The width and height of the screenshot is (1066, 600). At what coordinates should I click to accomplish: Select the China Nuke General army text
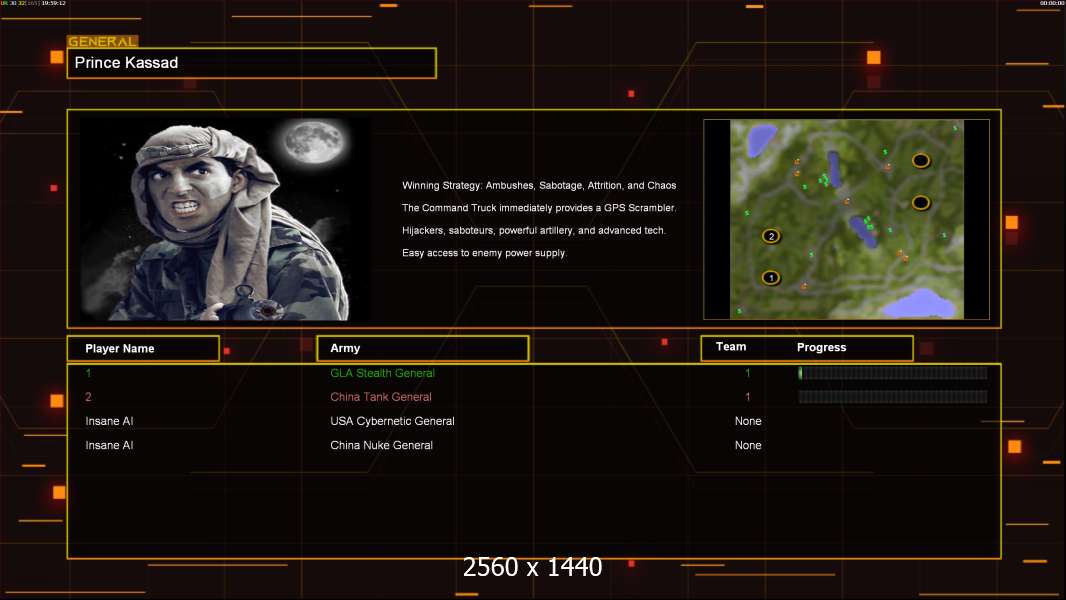[x=381, y=445]
